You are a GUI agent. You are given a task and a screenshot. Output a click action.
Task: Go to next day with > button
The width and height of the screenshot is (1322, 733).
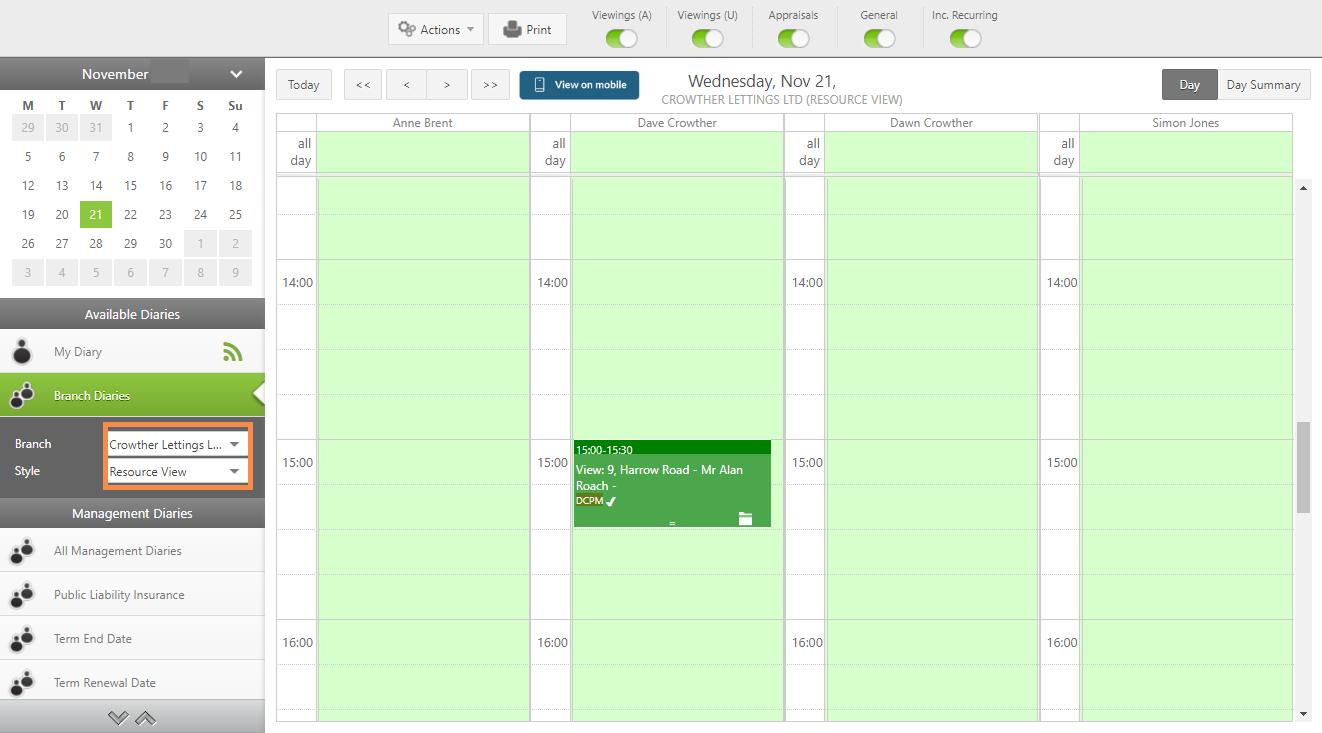[447, 85]
